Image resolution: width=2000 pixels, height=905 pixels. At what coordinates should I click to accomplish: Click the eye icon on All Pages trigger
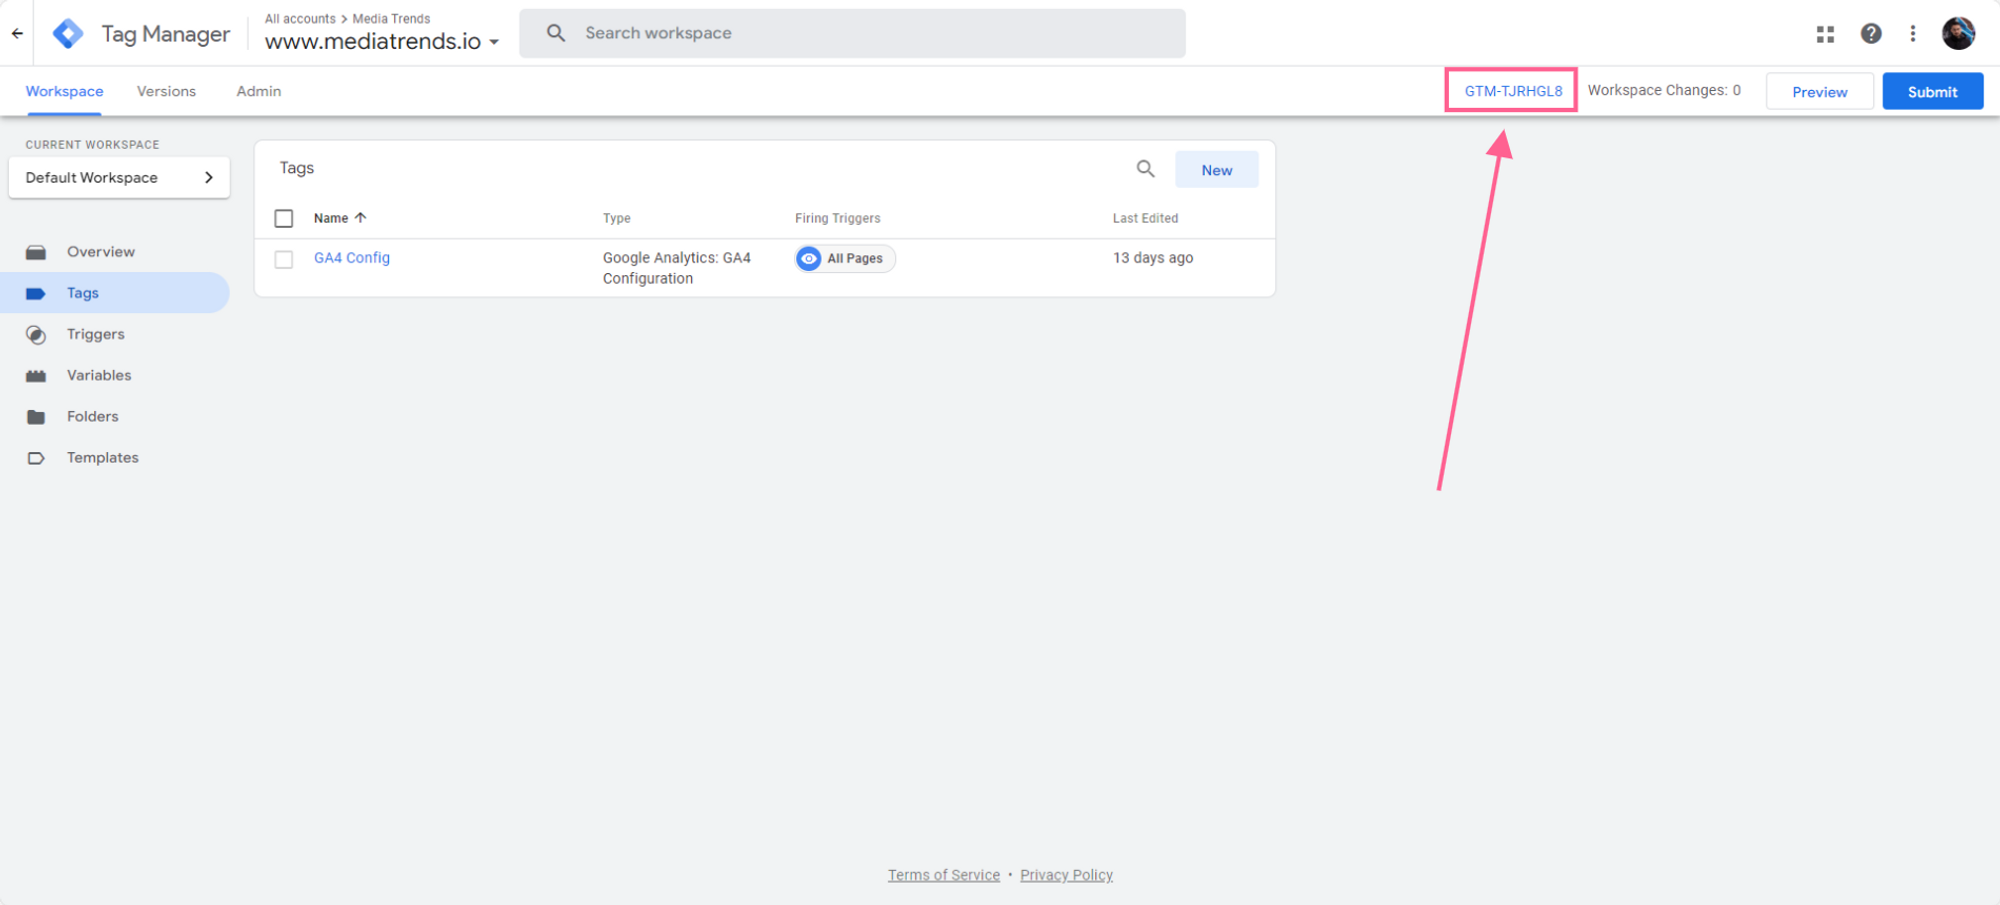tap(809, 258)
